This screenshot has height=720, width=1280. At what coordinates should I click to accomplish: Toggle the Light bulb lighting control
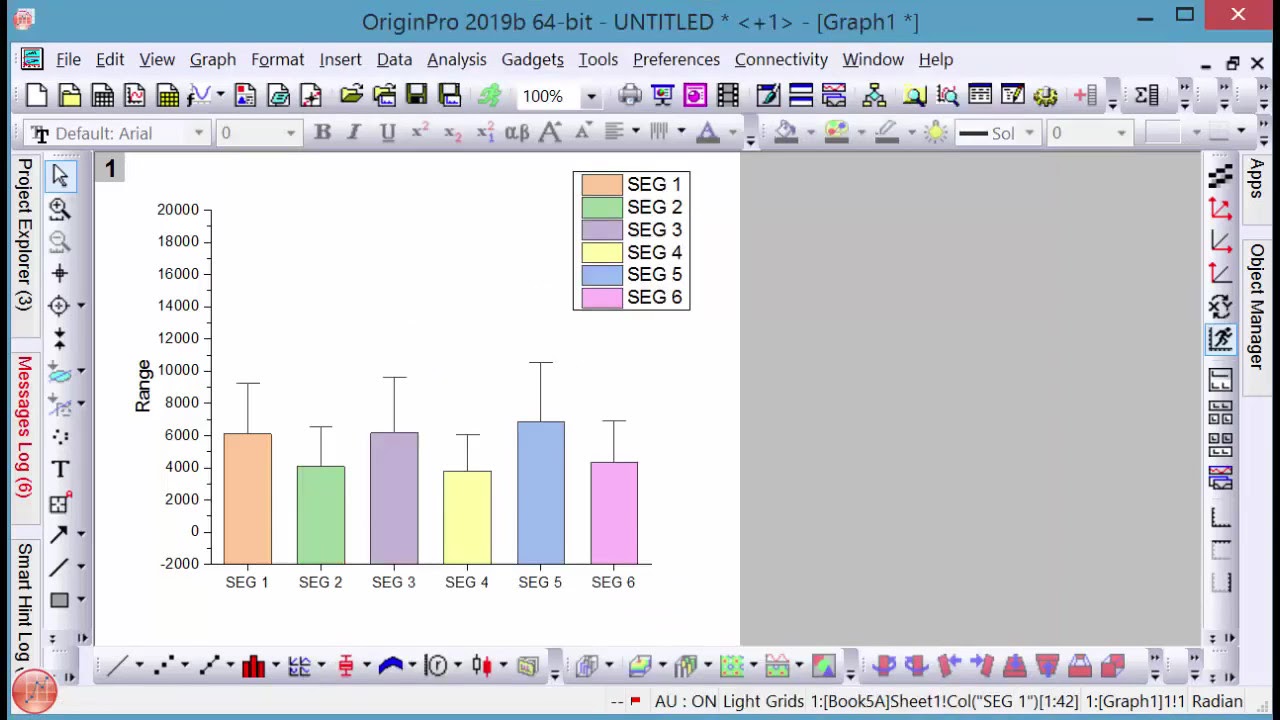pyautogui.click(x=936, y=133)
